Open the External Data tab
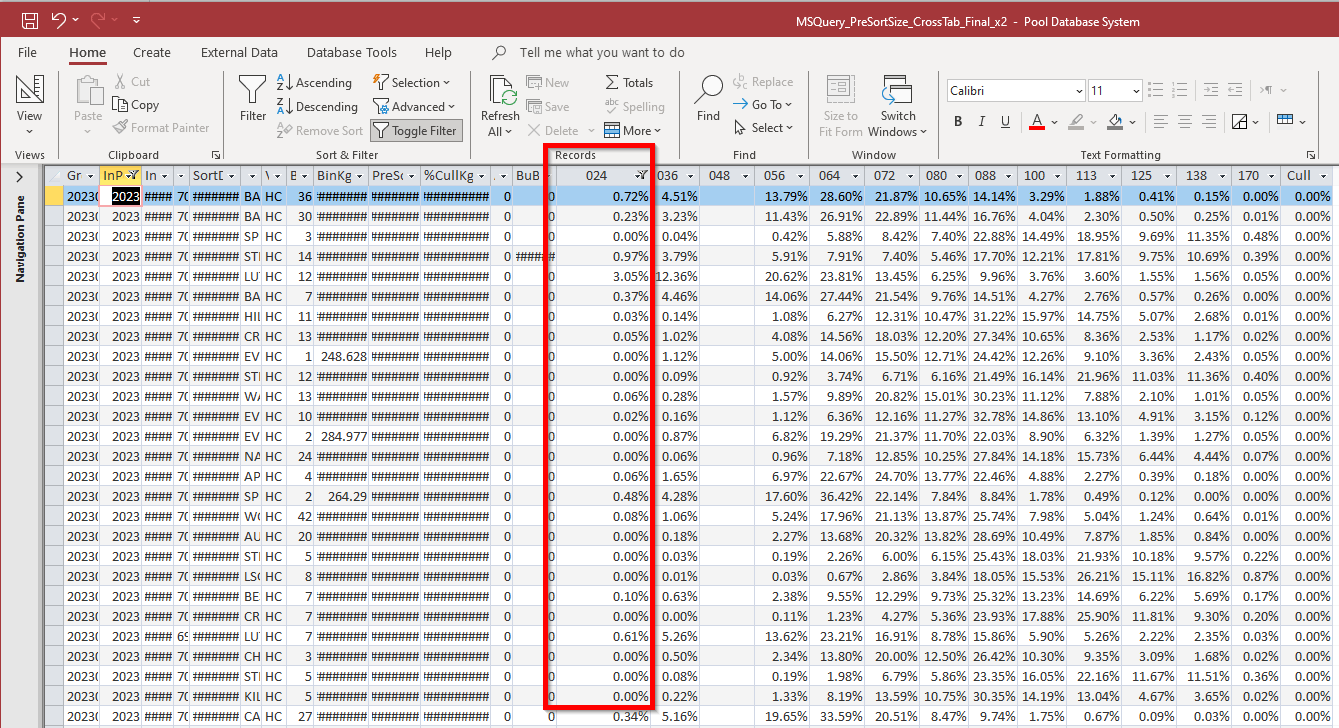The height and width of the screenshot is (728, 1339). click(239, 52)
